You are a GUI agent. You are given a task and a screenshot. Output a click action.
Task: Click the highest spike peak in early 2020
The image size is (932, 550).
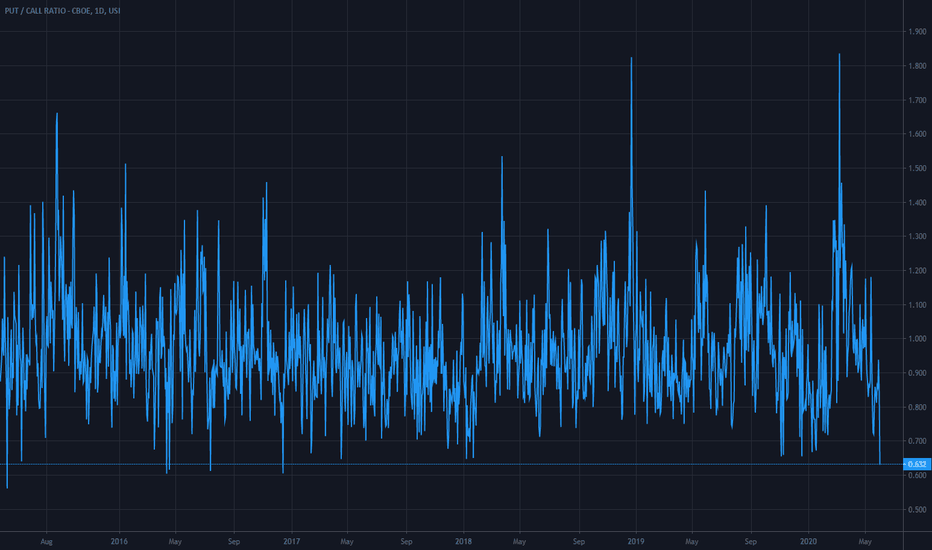(839, 55)
